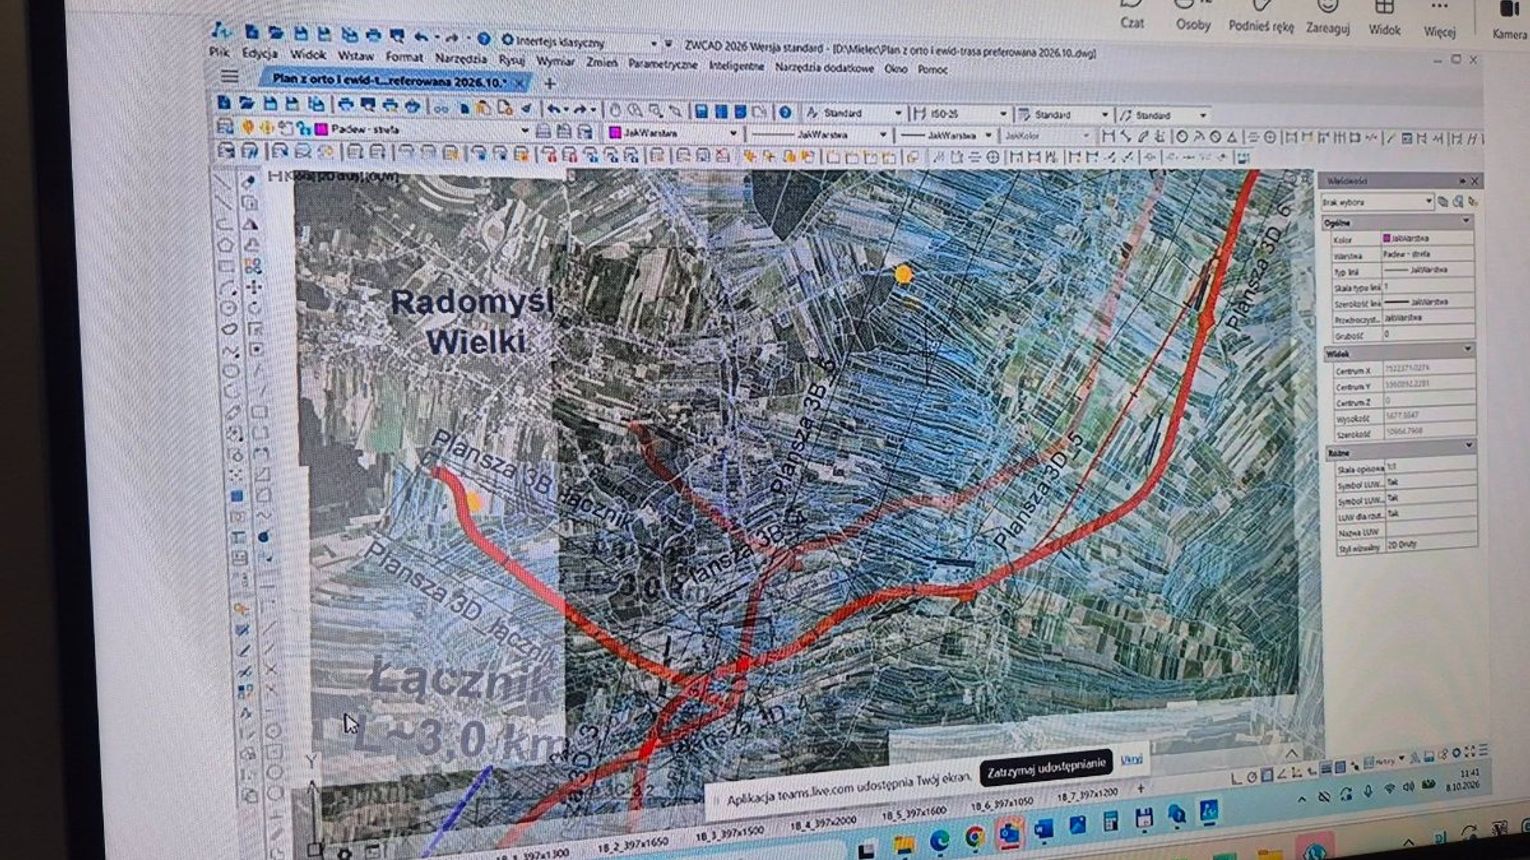
Task: Switch to layout tab 18_6_397x1050
Action: 1000,803
